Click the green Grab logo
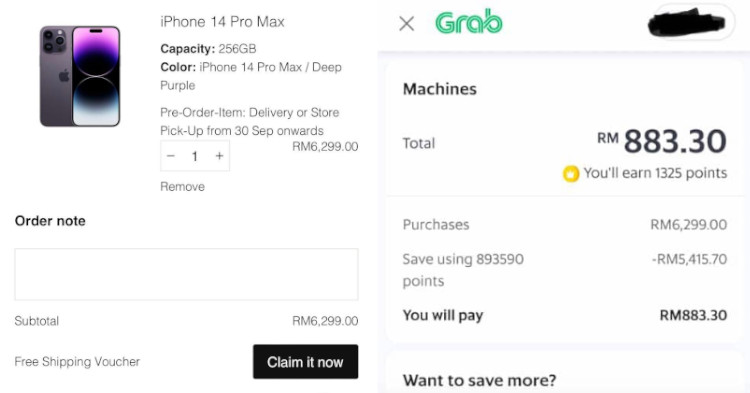Screen dimensions: 750x393 pos(469,22)
